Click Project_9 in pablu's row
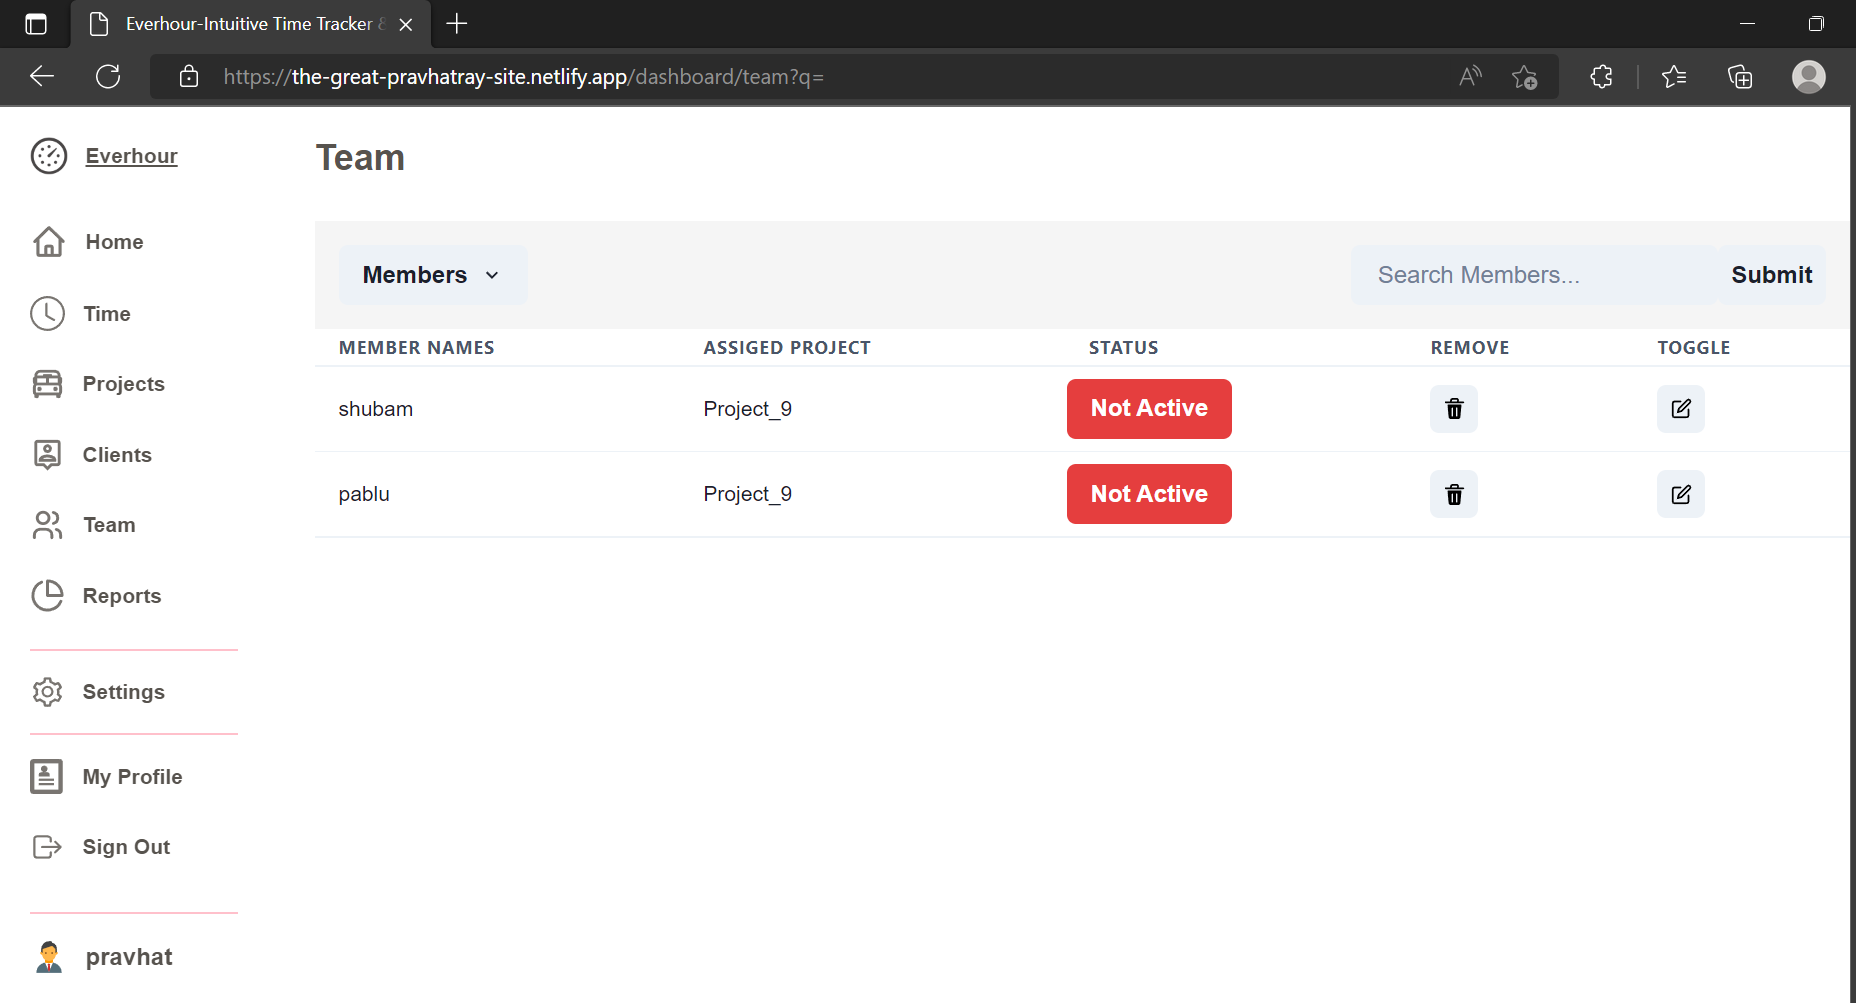This screenshot has width=1856, height=1003. pos(747,494)
